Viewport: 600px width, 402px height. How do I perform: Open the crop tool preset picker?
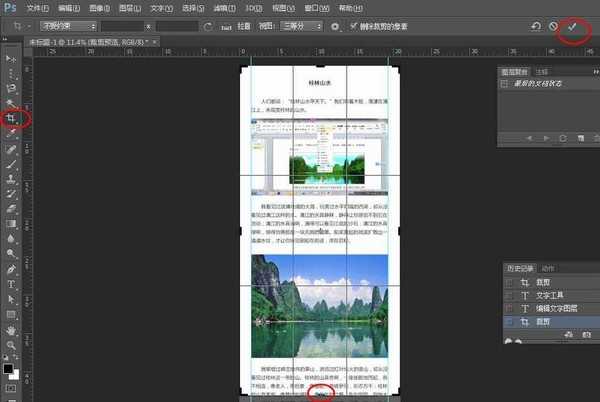(21, 26)
